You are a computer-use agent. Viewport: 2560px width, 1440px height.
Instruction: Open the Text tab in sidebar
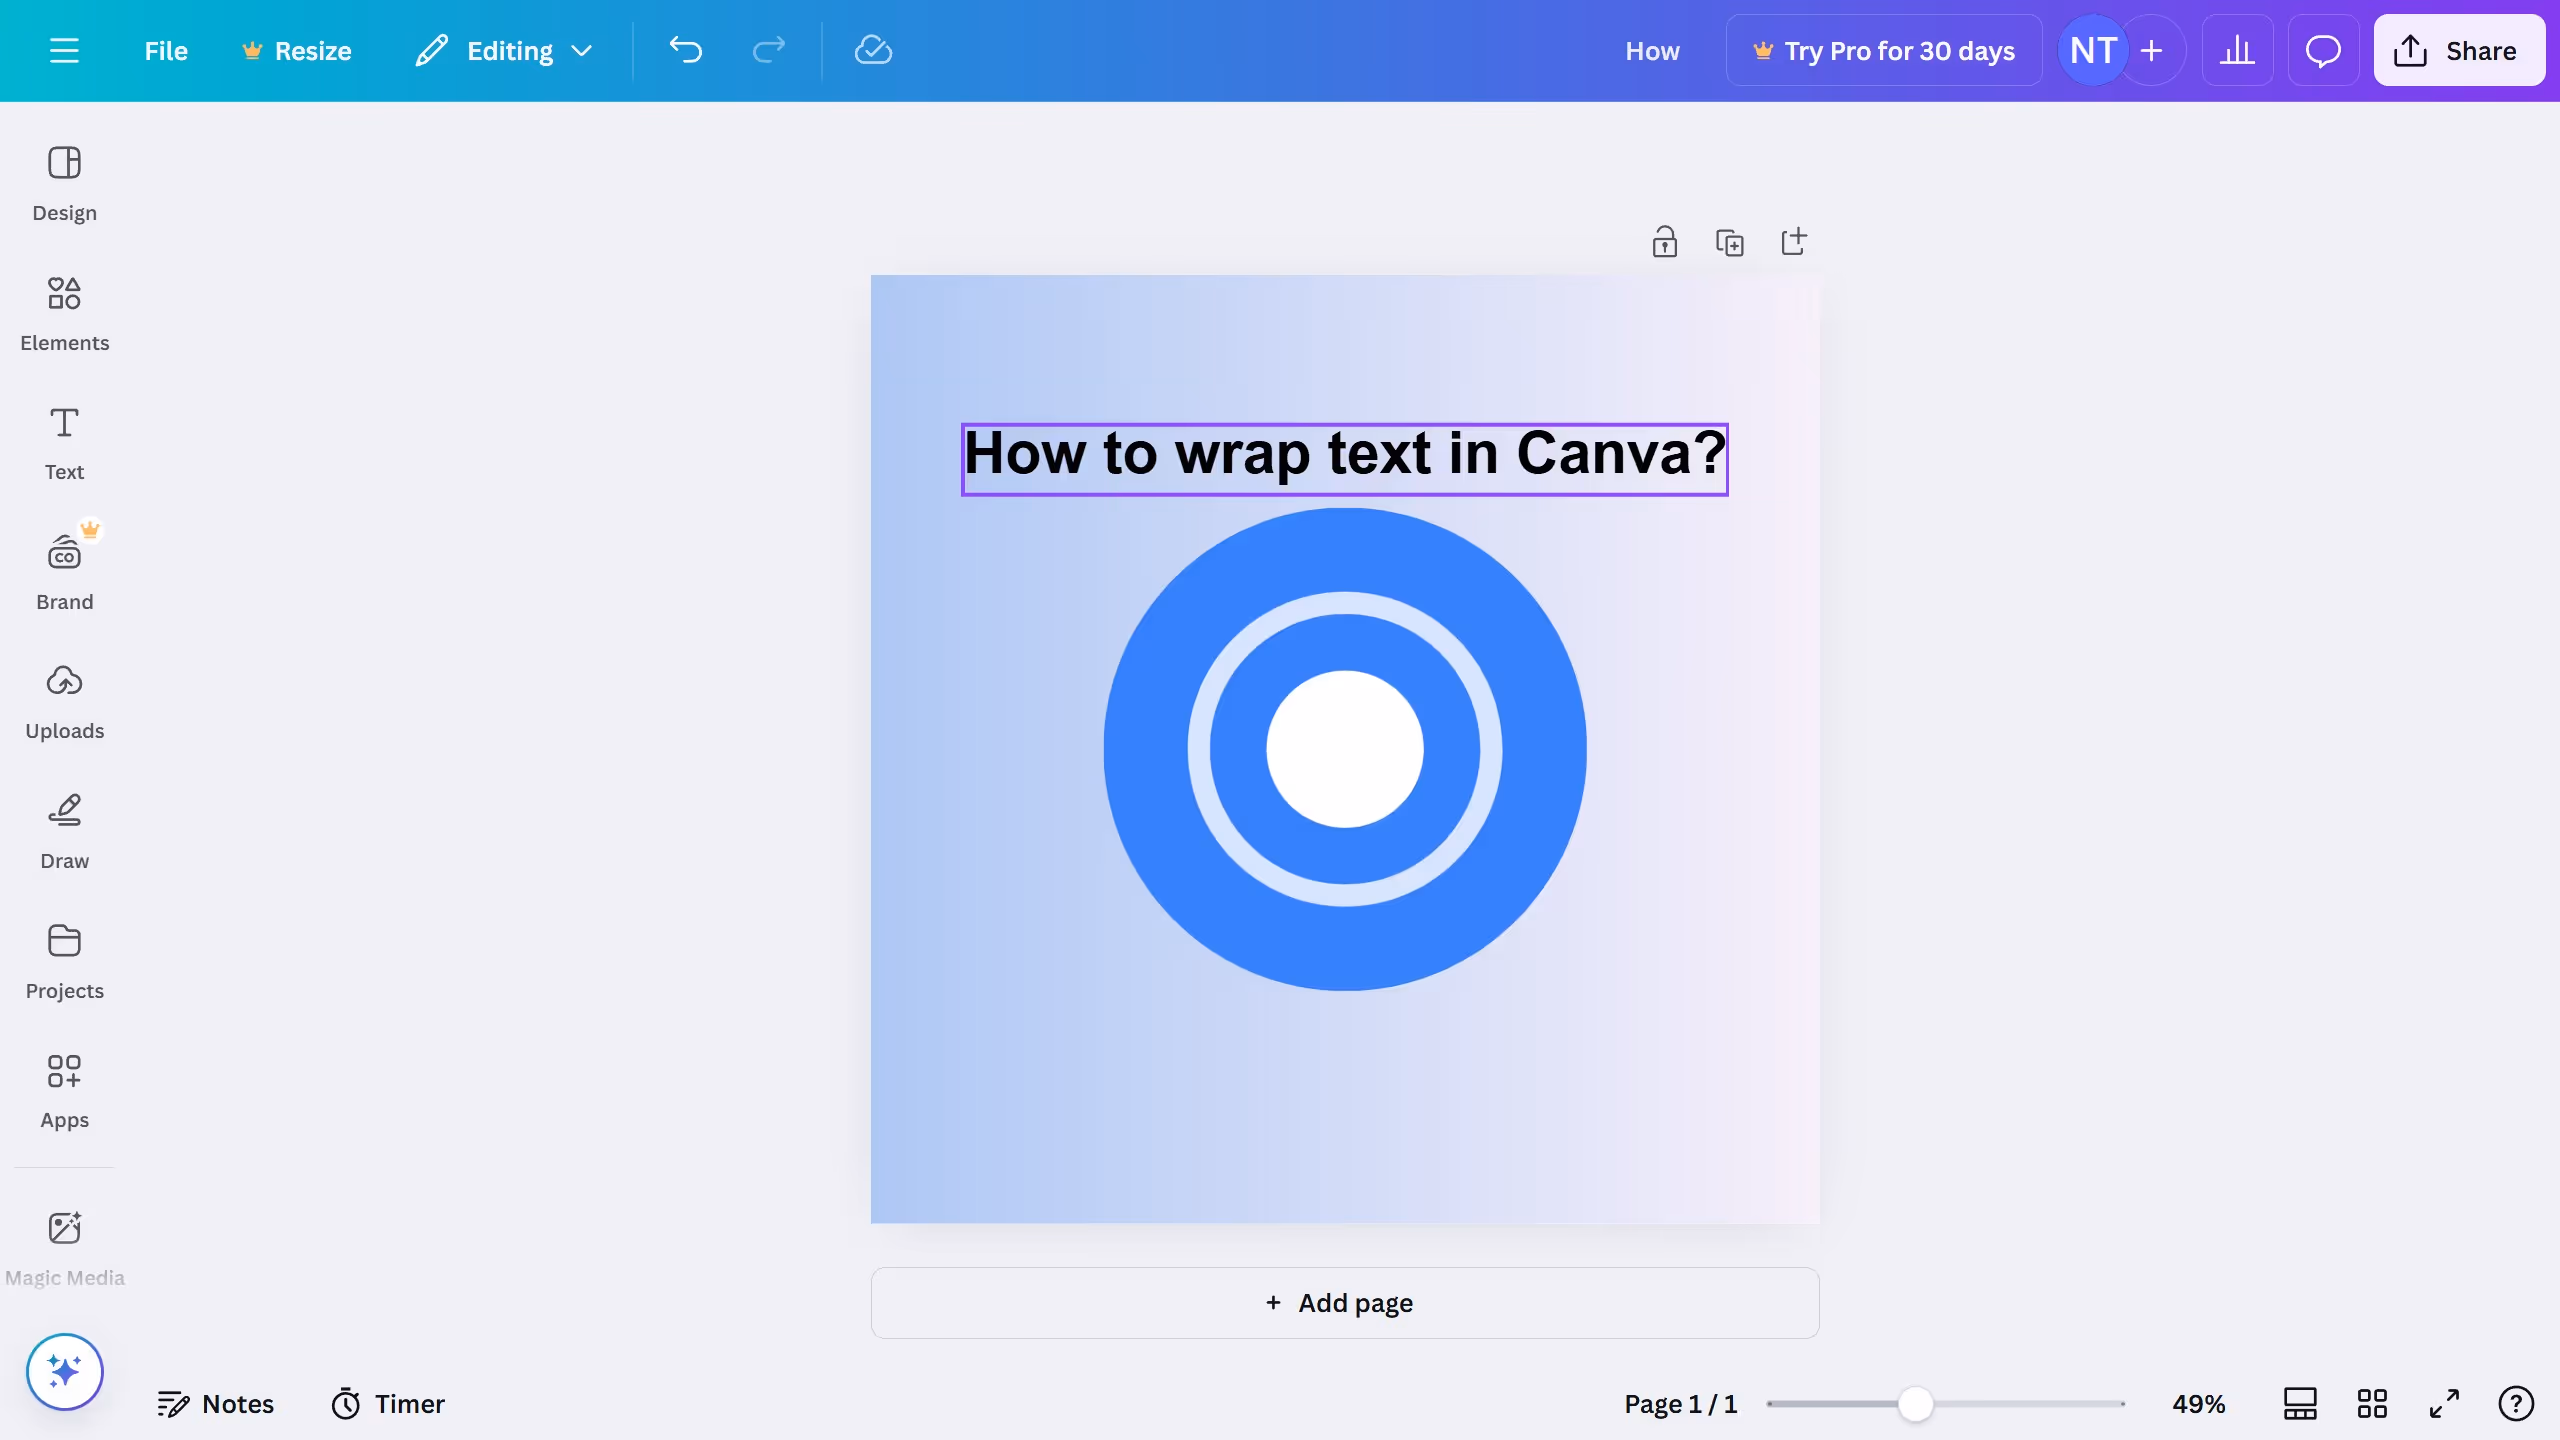tap(64, 443)
